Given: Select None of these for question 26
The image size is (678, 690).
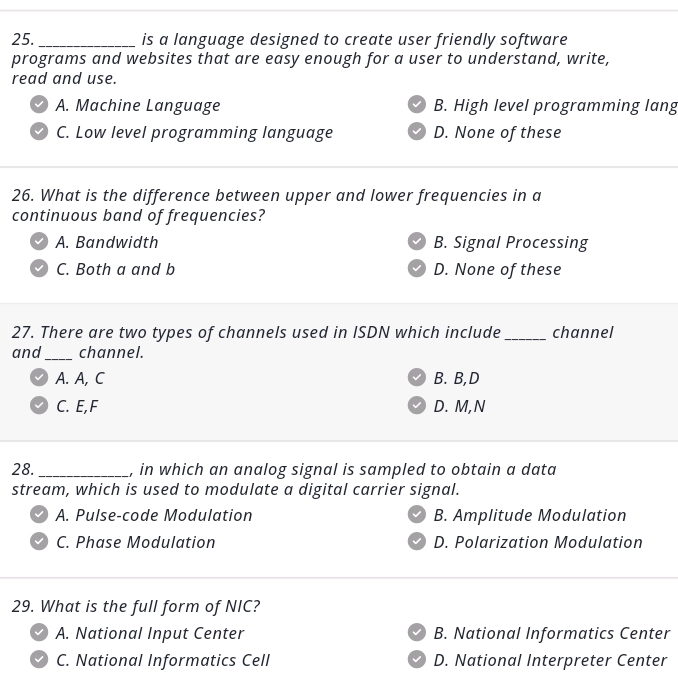Looking at the screenshot, I should pyautogui.click(x=497, y=269).
